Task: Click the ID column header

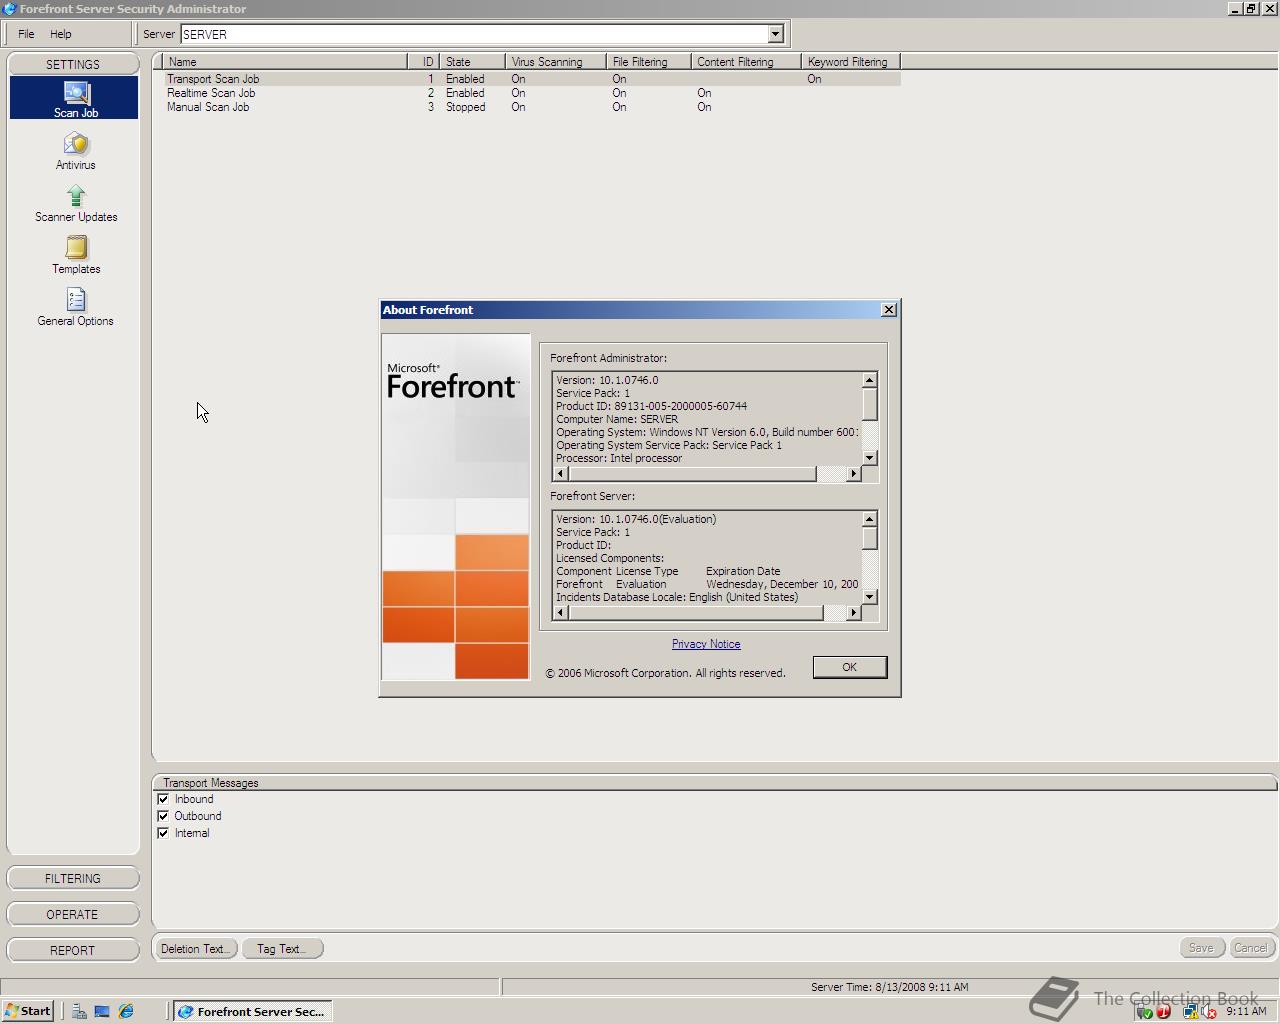Action: [x=424, y=62]
